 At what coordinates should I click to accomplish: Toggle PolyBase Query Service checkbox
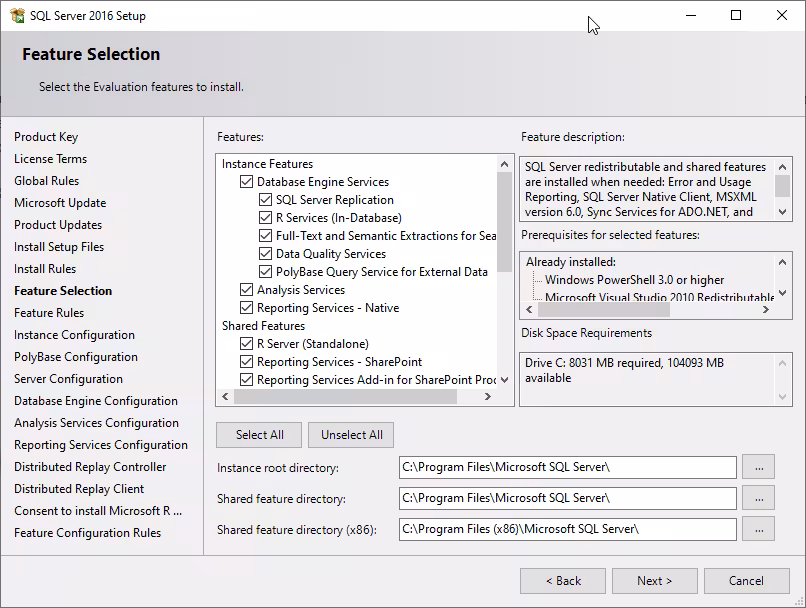[265, 272]
